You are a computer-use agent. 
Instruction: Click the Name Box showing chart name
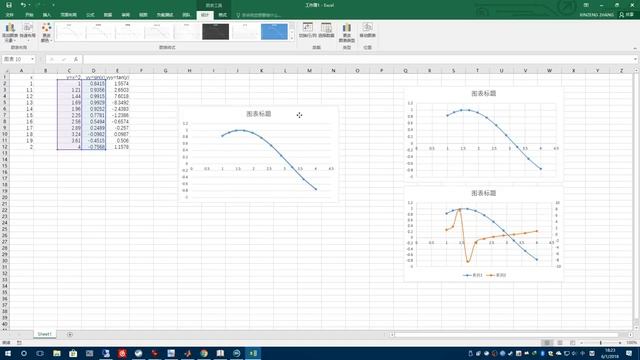pyautogui.click(x=16, y=59)
